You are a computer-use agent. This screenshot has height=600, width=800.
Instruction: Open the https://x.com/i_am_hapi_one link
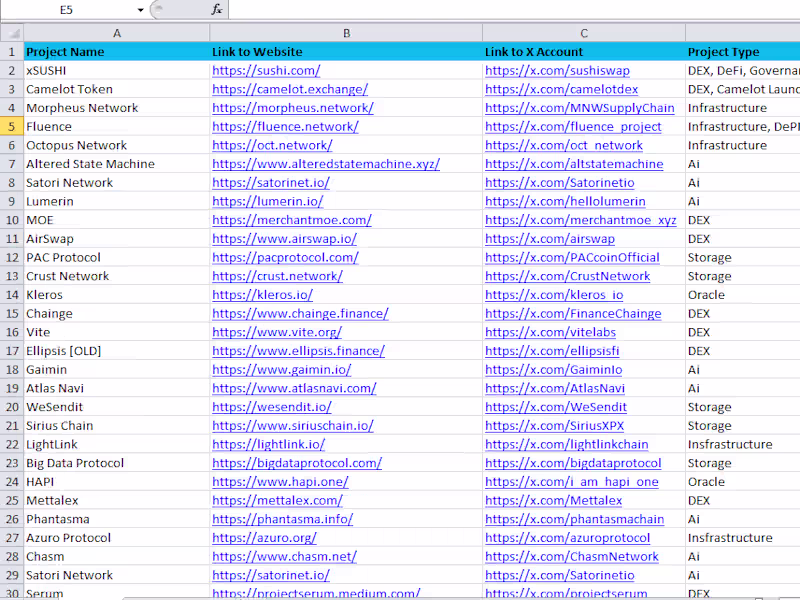572,482
